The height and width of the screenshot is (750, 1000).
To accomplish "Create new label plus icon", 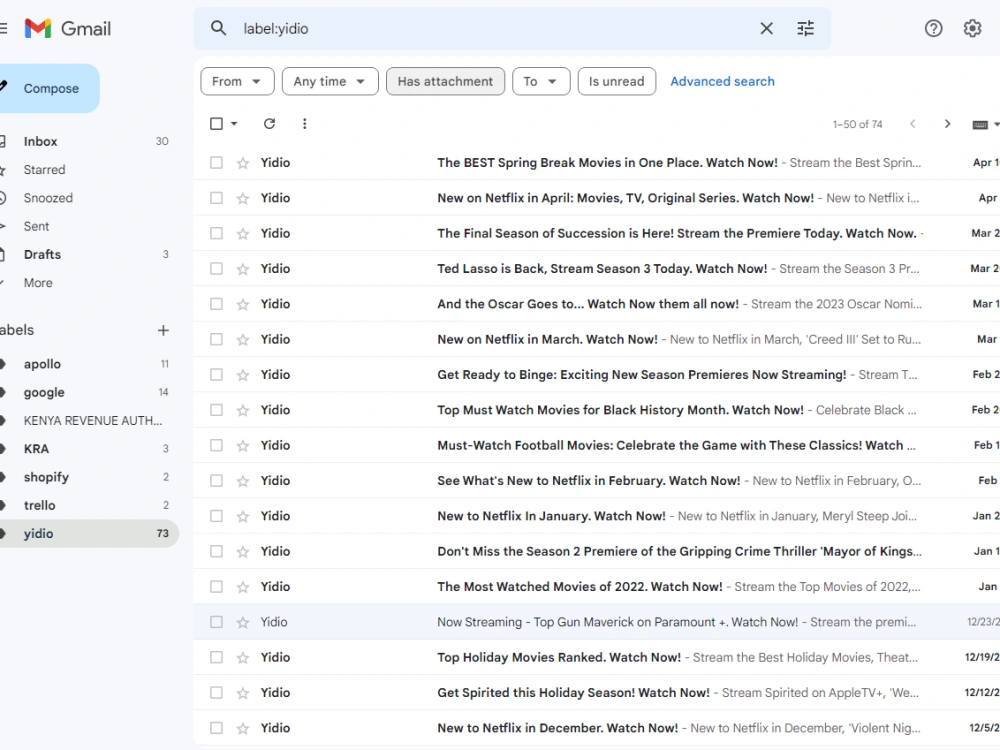I will (x=163, y=330).
